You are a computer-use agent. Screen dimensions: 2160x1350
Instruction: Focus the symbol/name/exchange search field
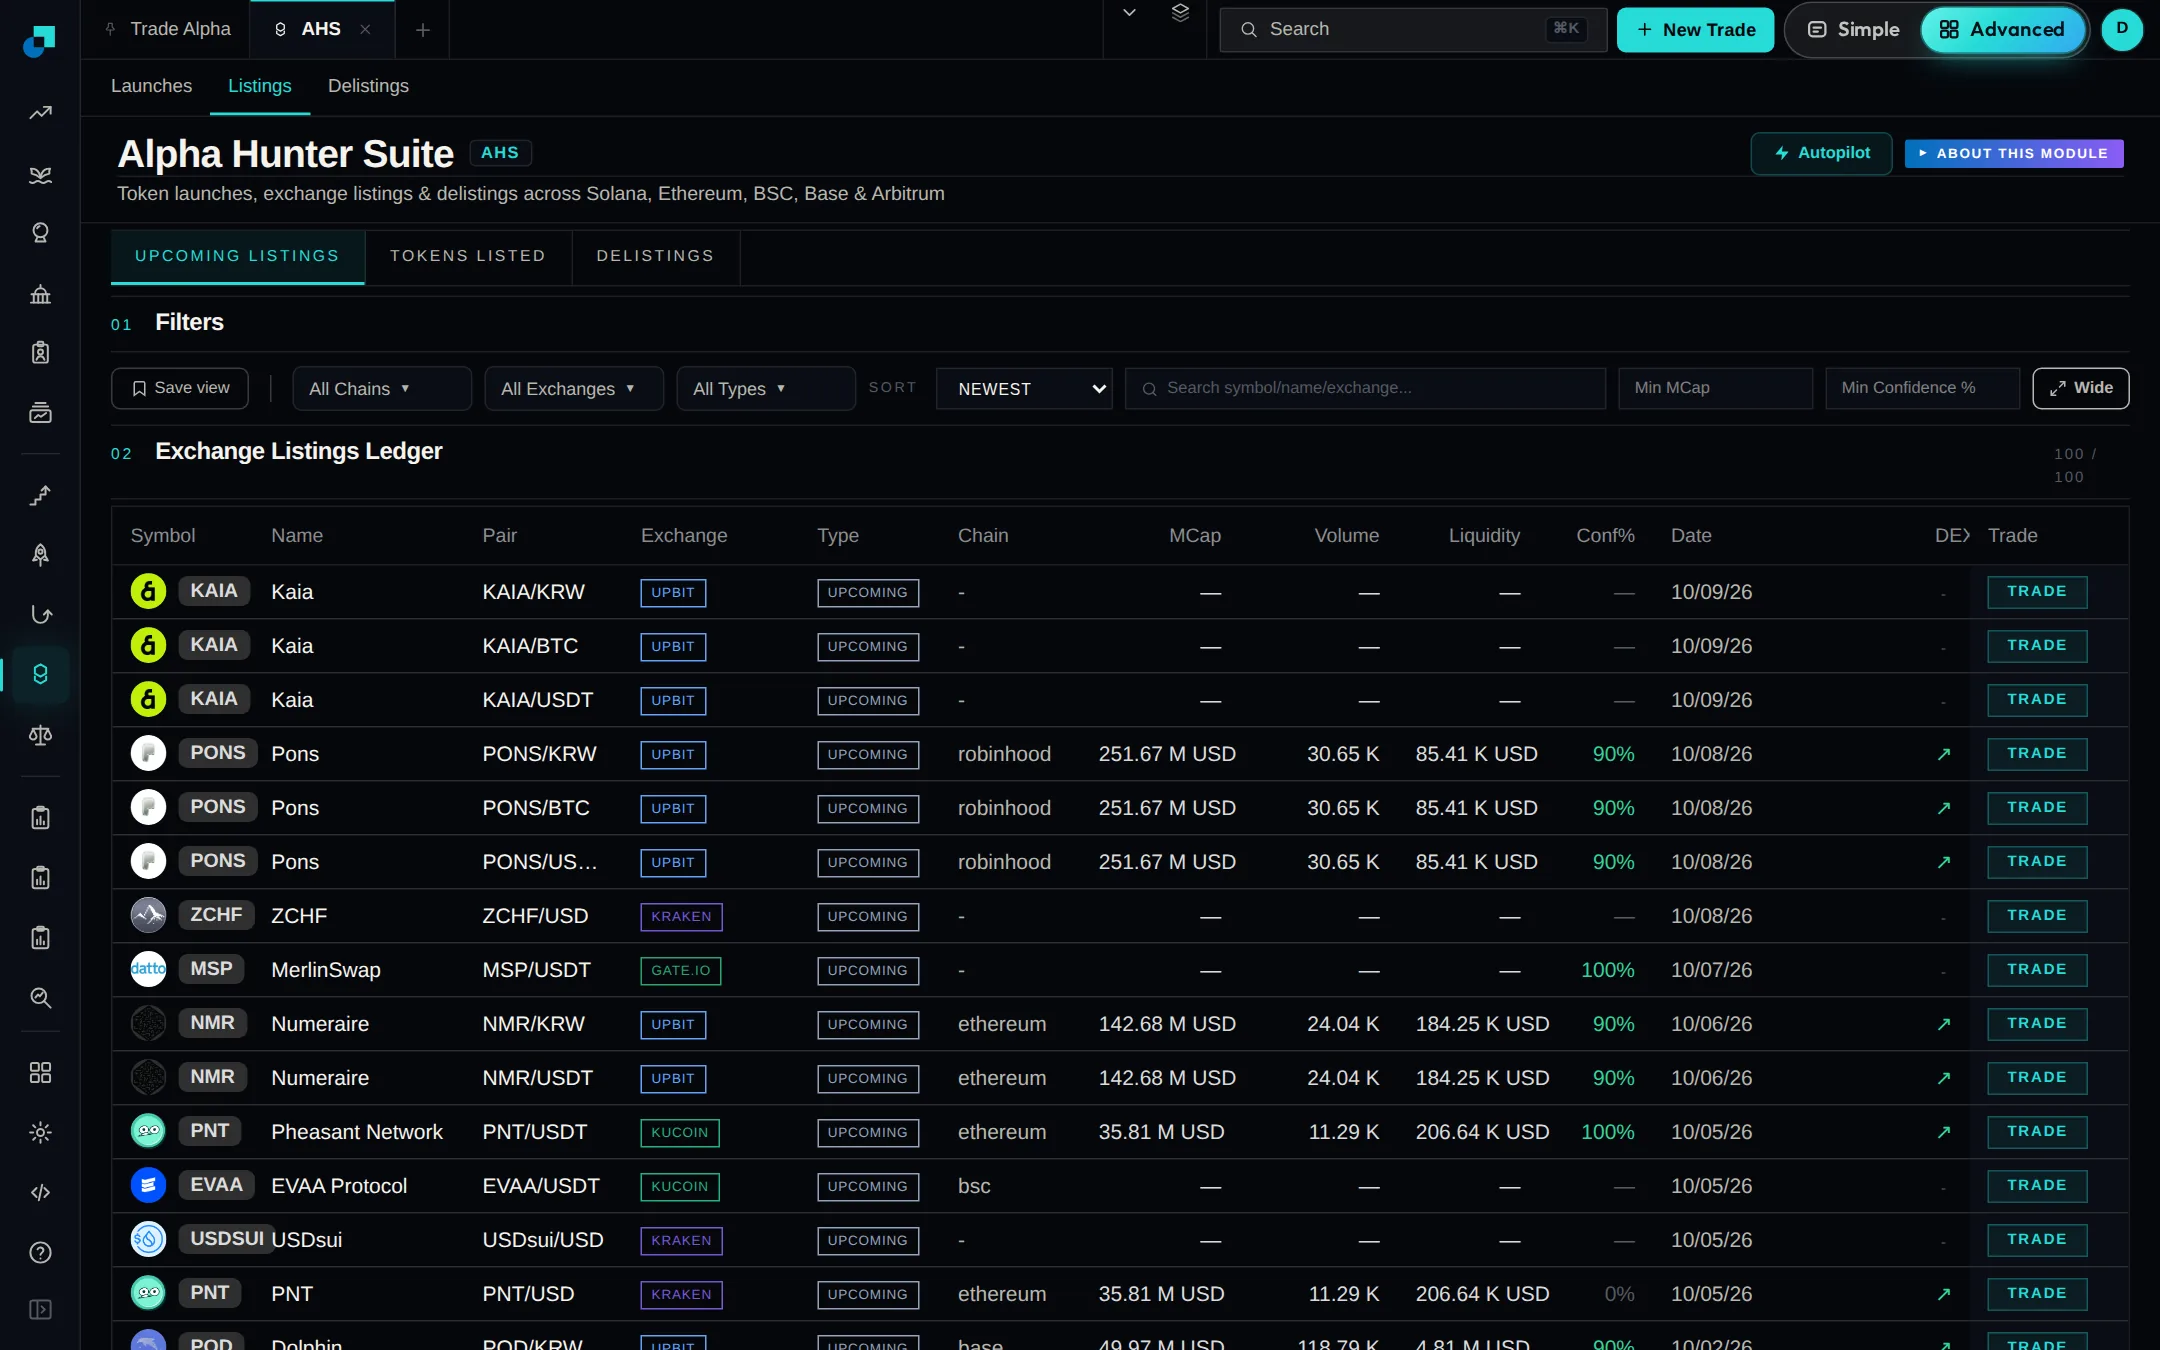coord(1365,388)
